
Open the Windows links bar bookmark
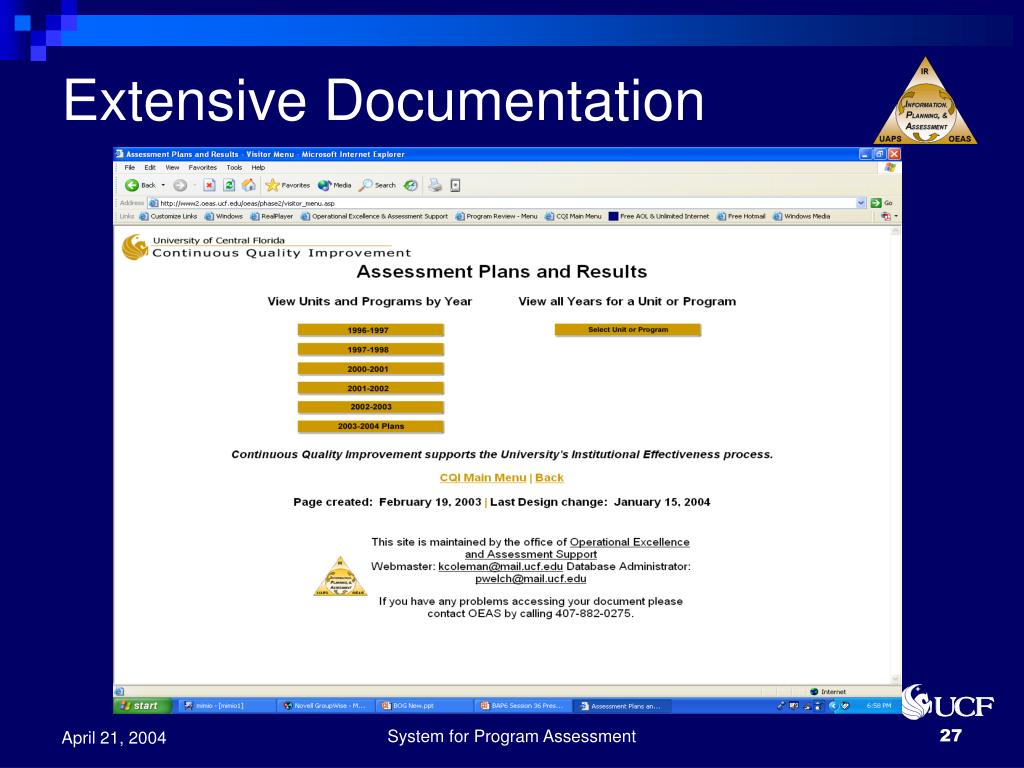pos(223,216)
